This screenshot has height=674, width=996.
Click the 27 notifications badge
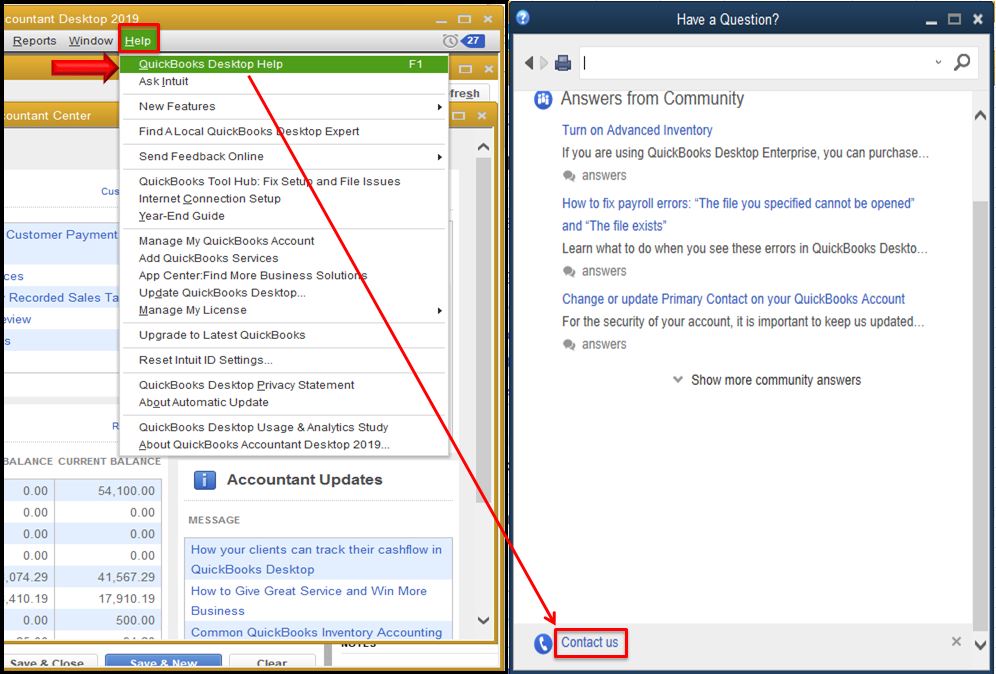coord(473,41)
